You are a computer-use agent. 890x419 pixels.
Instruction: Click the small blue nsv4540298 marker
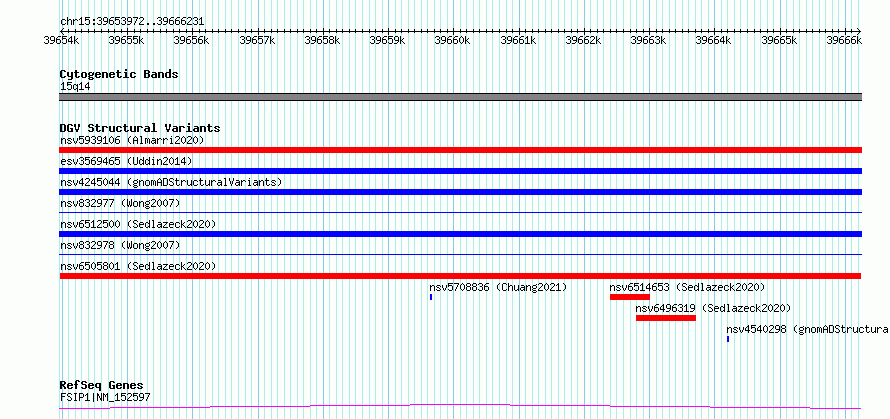pyautogui.click(x=728, y=339)
